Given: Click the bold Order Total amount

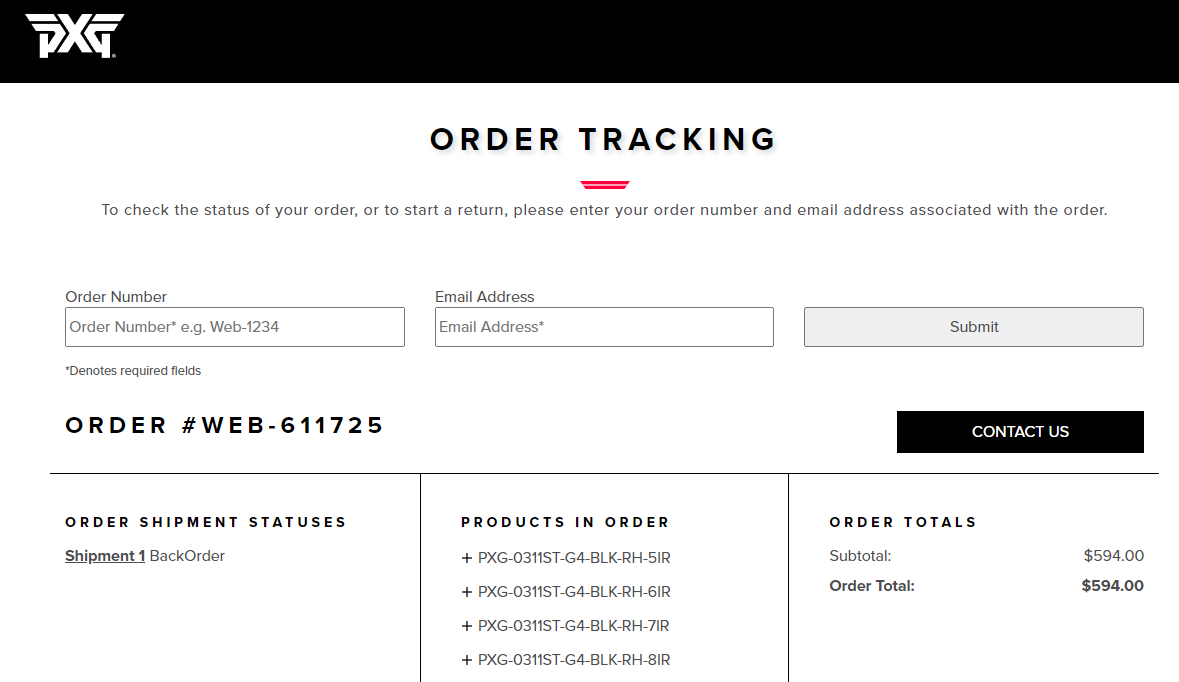Looking at the screenshot, I should point(1112,586).
